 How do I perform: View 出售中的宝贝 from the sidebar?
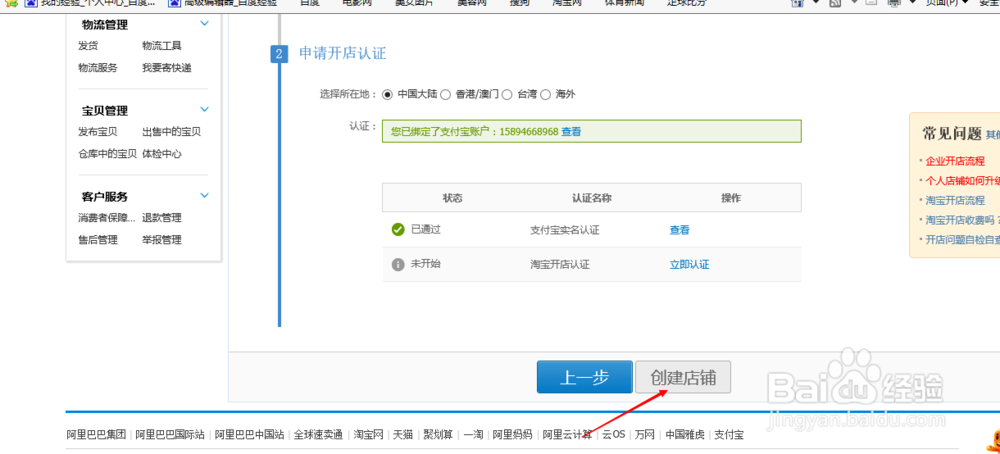point(172,132)
